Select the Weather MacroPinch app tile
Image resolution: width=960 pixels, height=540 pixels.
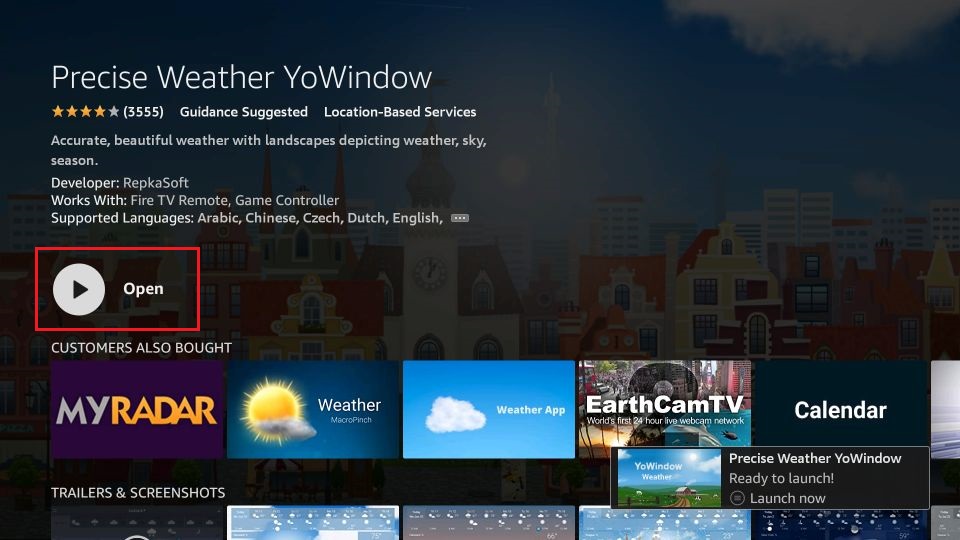pos(313,409)
